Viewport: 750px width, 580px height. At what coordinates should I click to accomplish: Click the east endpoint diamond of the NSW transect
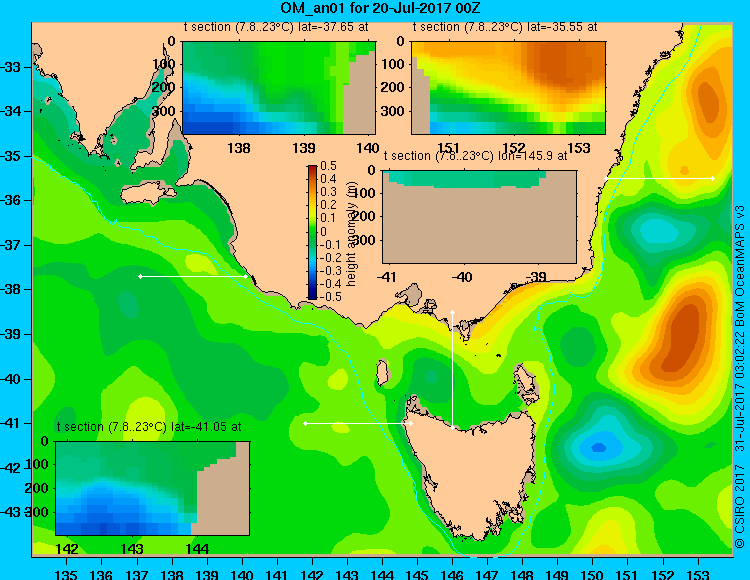[713, 178]
